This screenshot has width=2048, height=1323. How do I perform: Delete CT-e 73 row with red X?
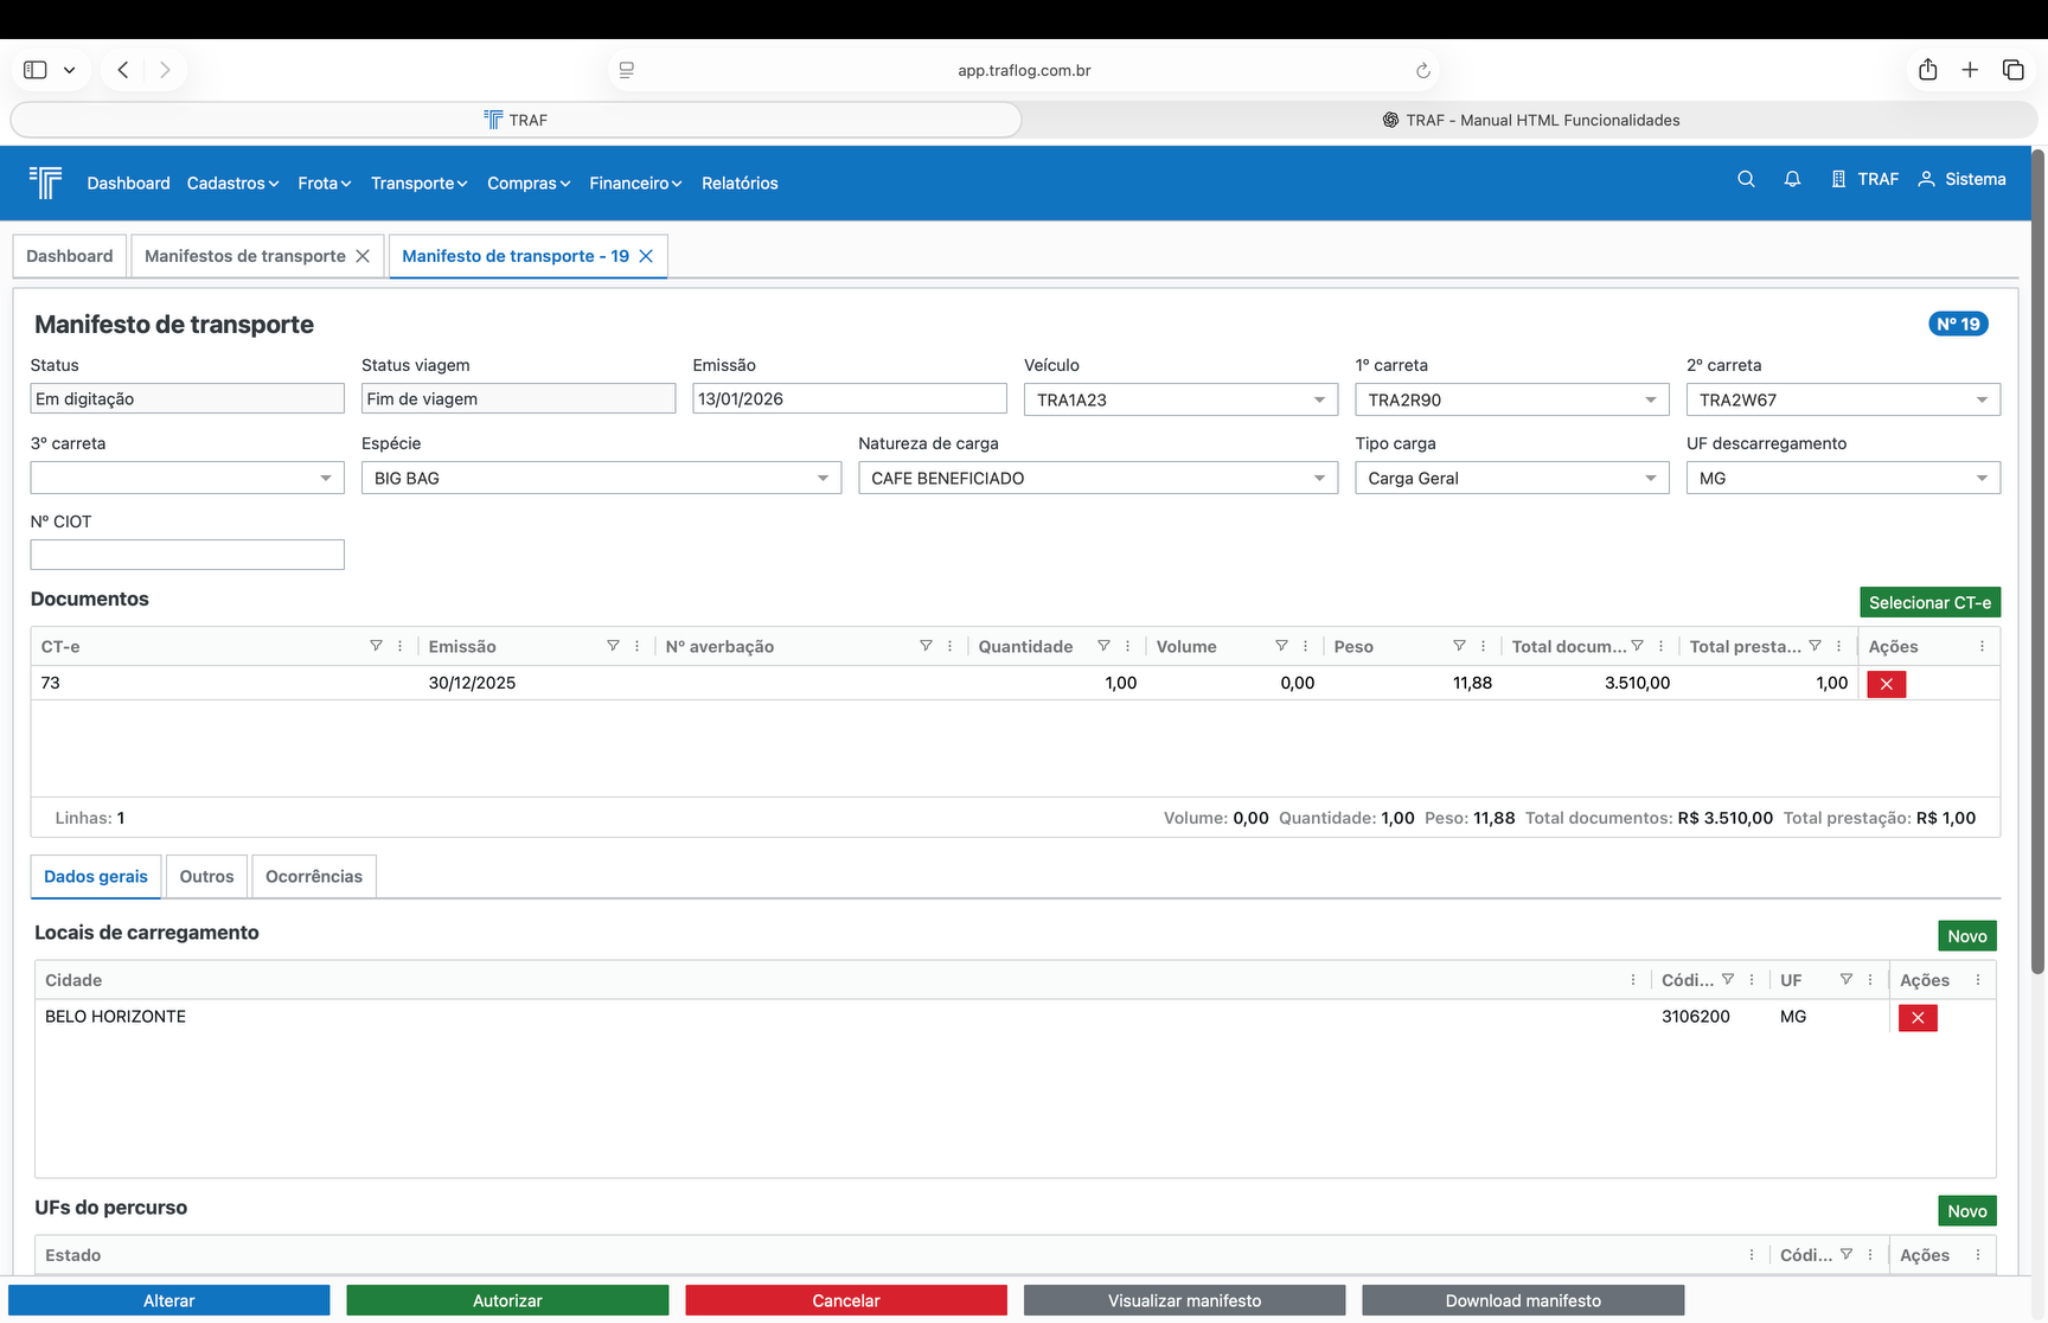1886,684
